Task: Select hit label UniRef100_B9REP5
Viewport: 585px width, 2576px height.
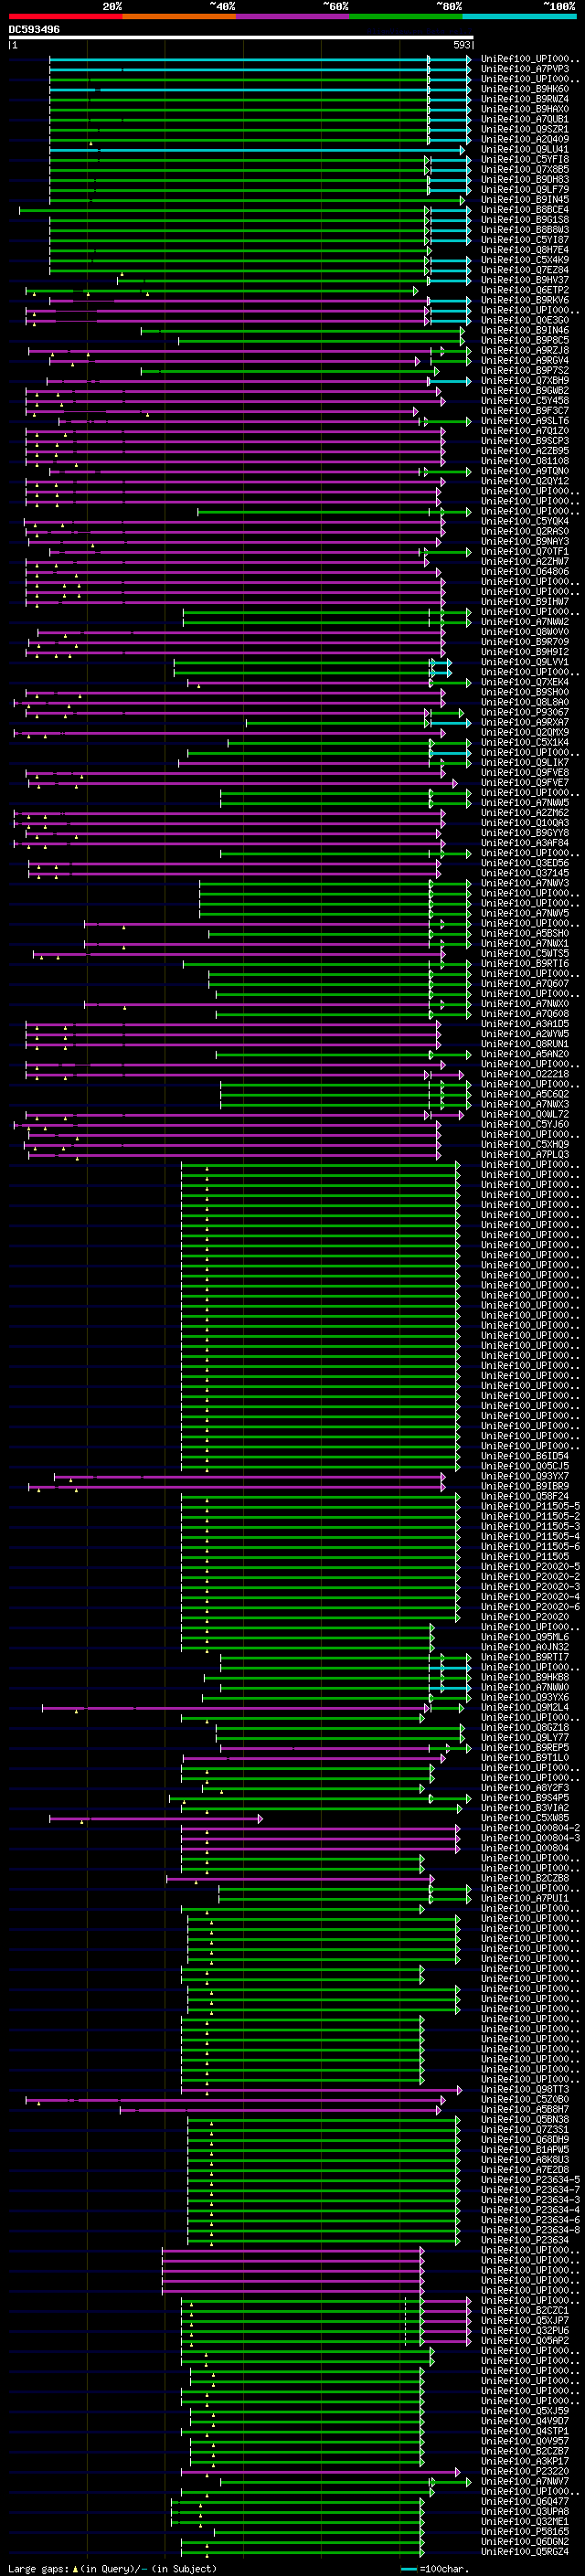Action: coord(525,1747)
